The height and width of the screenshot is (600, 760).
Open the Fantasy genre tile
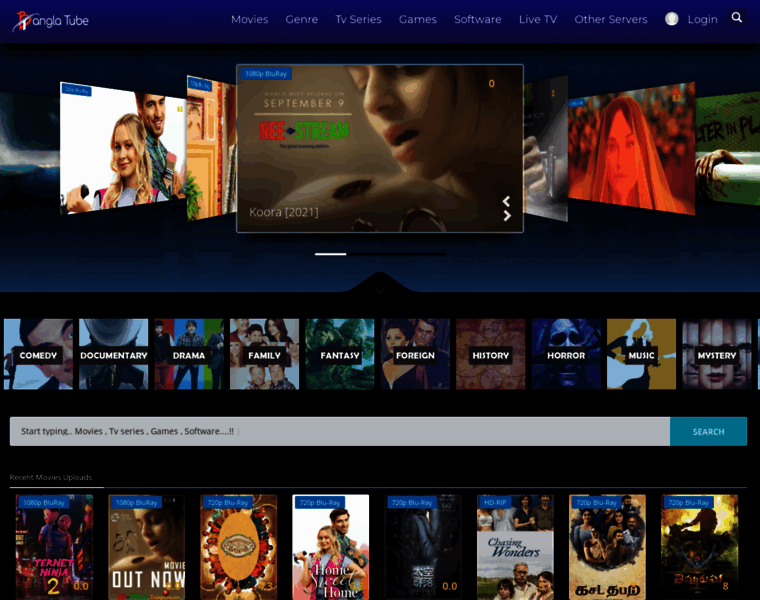click(340, 354)
